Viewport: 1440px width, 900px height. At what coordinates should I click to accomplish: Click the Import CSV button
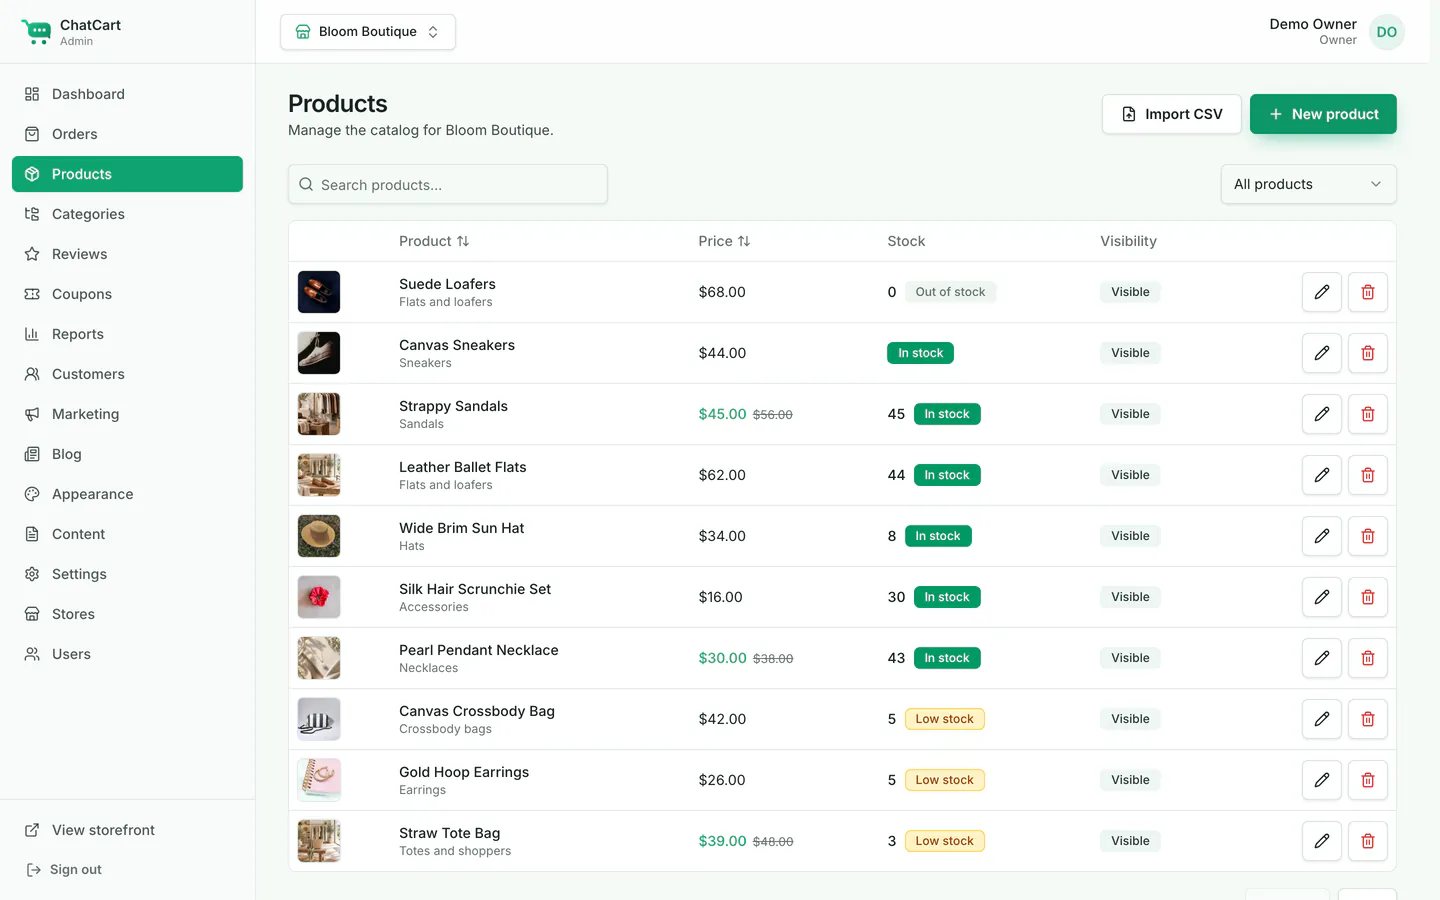pyautogui.click(x=1171, y=114)
